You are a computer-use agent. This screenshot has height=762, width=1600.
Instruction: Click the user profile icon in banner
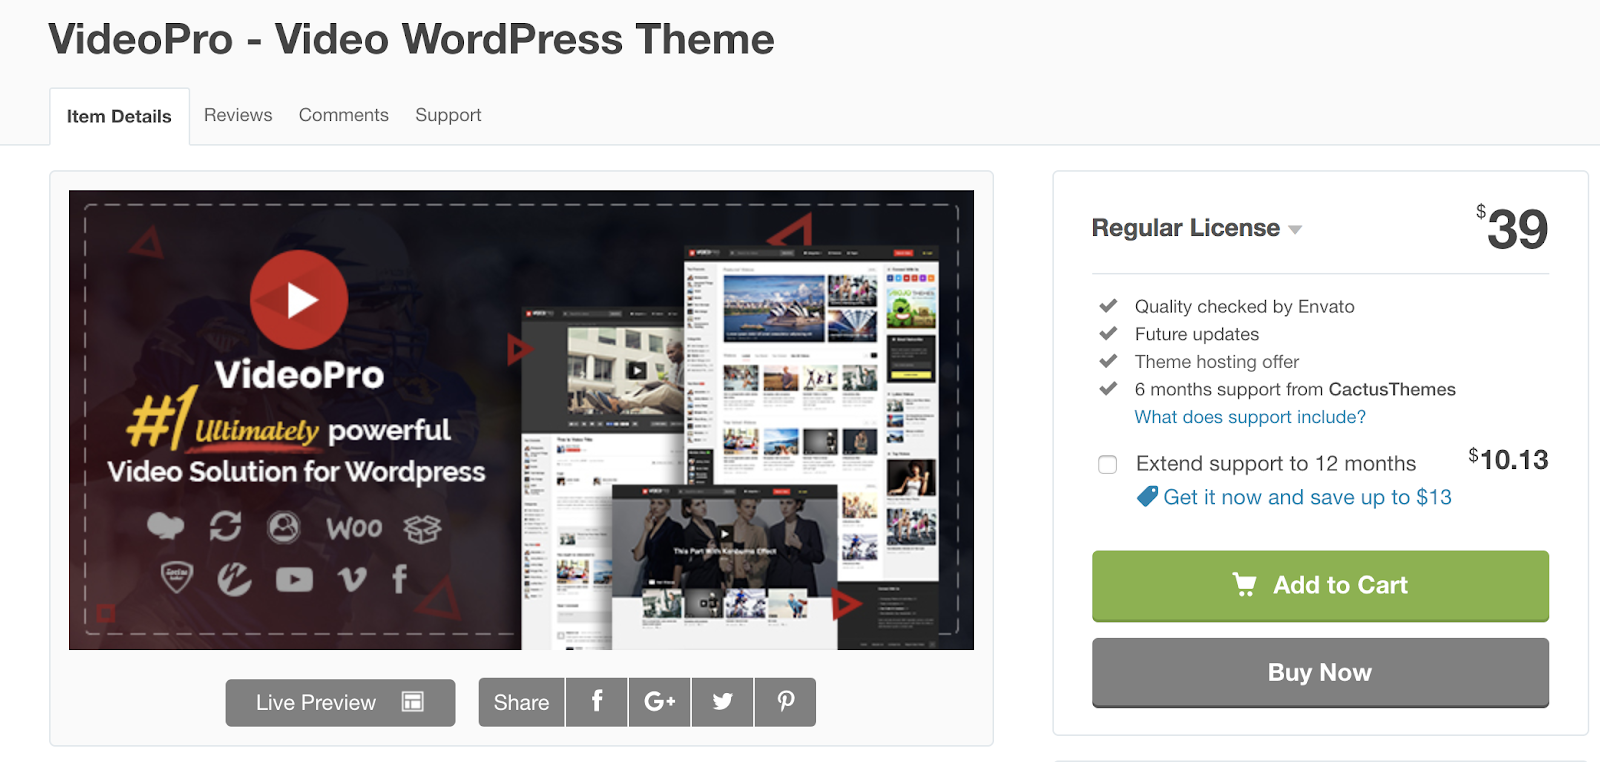coord(284,526)
